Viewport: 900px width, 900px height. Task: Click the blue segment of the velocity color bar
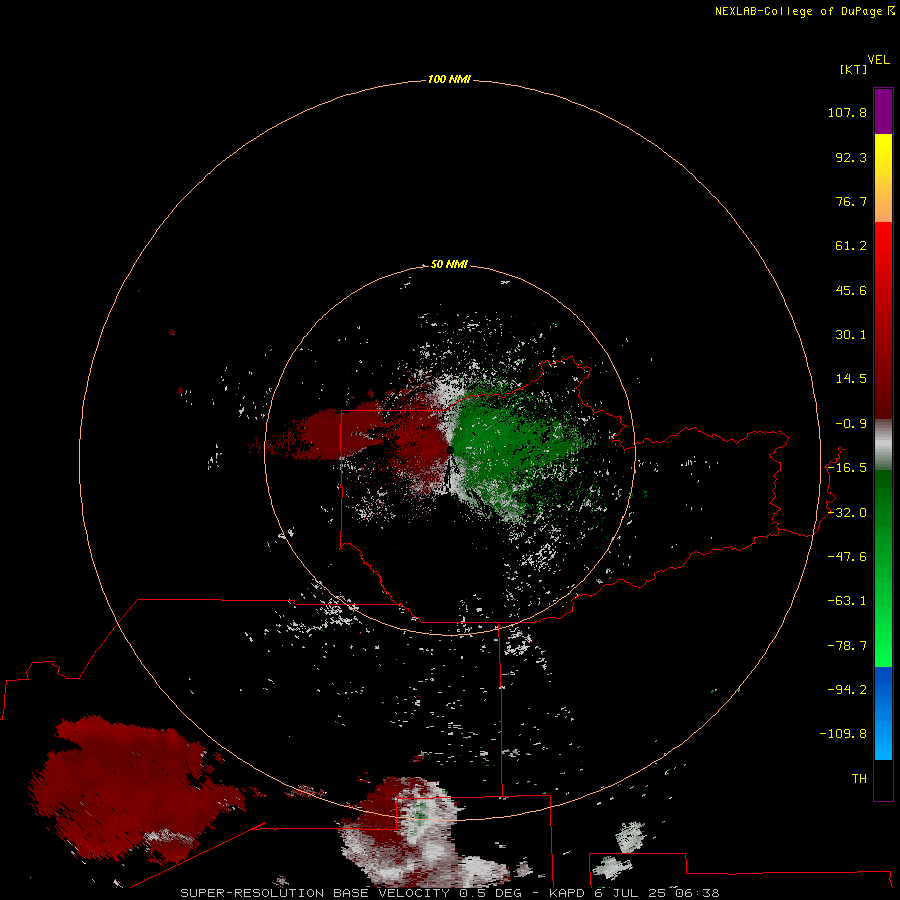[883, 713]
